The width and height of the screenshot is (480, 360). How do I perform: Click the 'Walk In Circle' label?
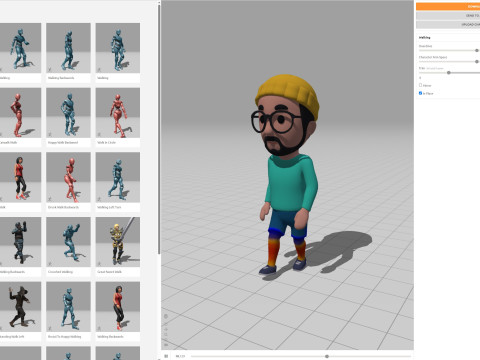tap(106, 143)
